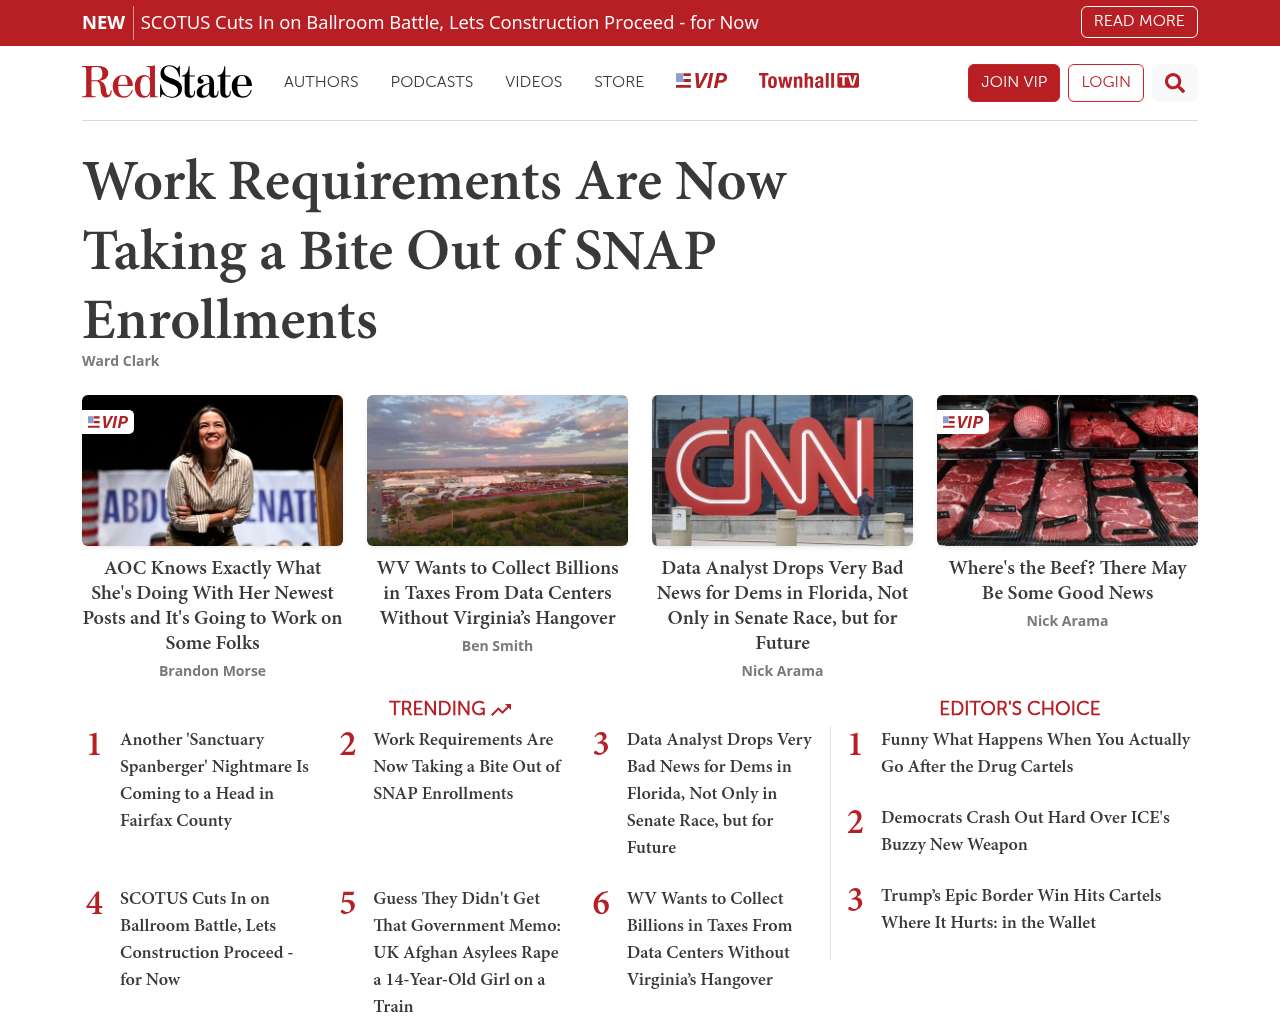Open the Authors menu item
The image size is (1280, 1024).
tap(321, 82)
